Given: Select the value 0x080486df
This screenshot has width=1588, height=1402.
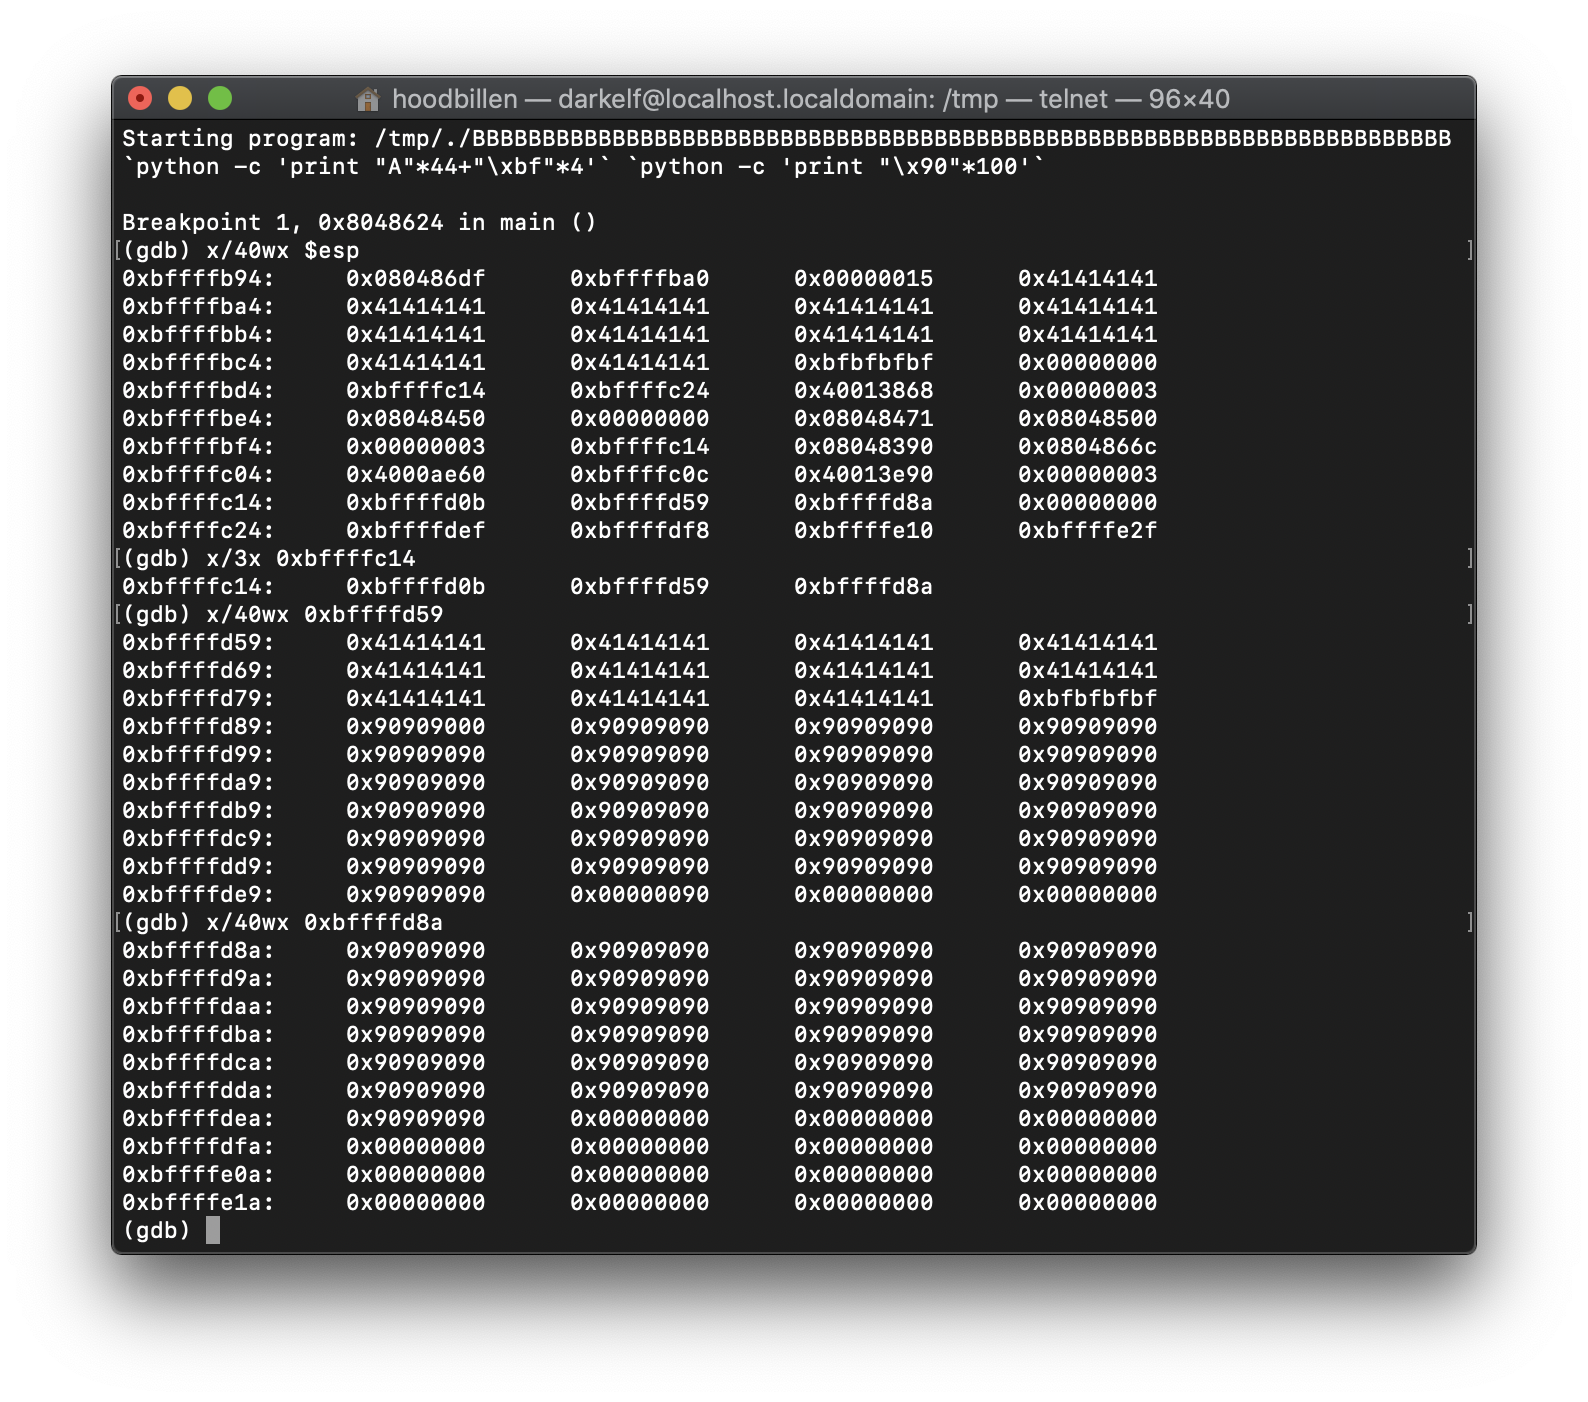Looking at the screenshot, I should (416, 278).
